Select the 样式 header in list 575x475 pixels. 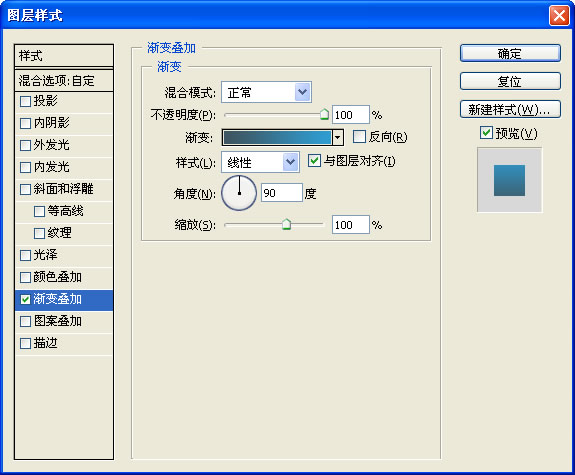pos(64,56)
